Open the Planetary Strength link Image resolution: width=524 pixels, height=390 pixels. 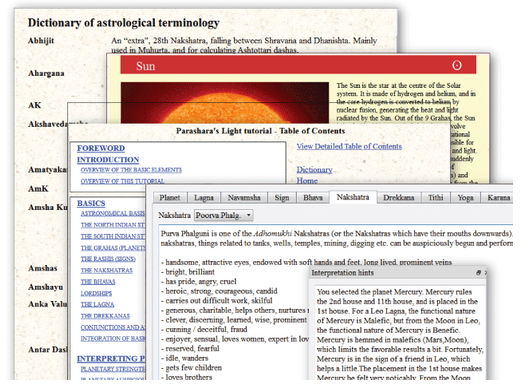click(113, 369)
